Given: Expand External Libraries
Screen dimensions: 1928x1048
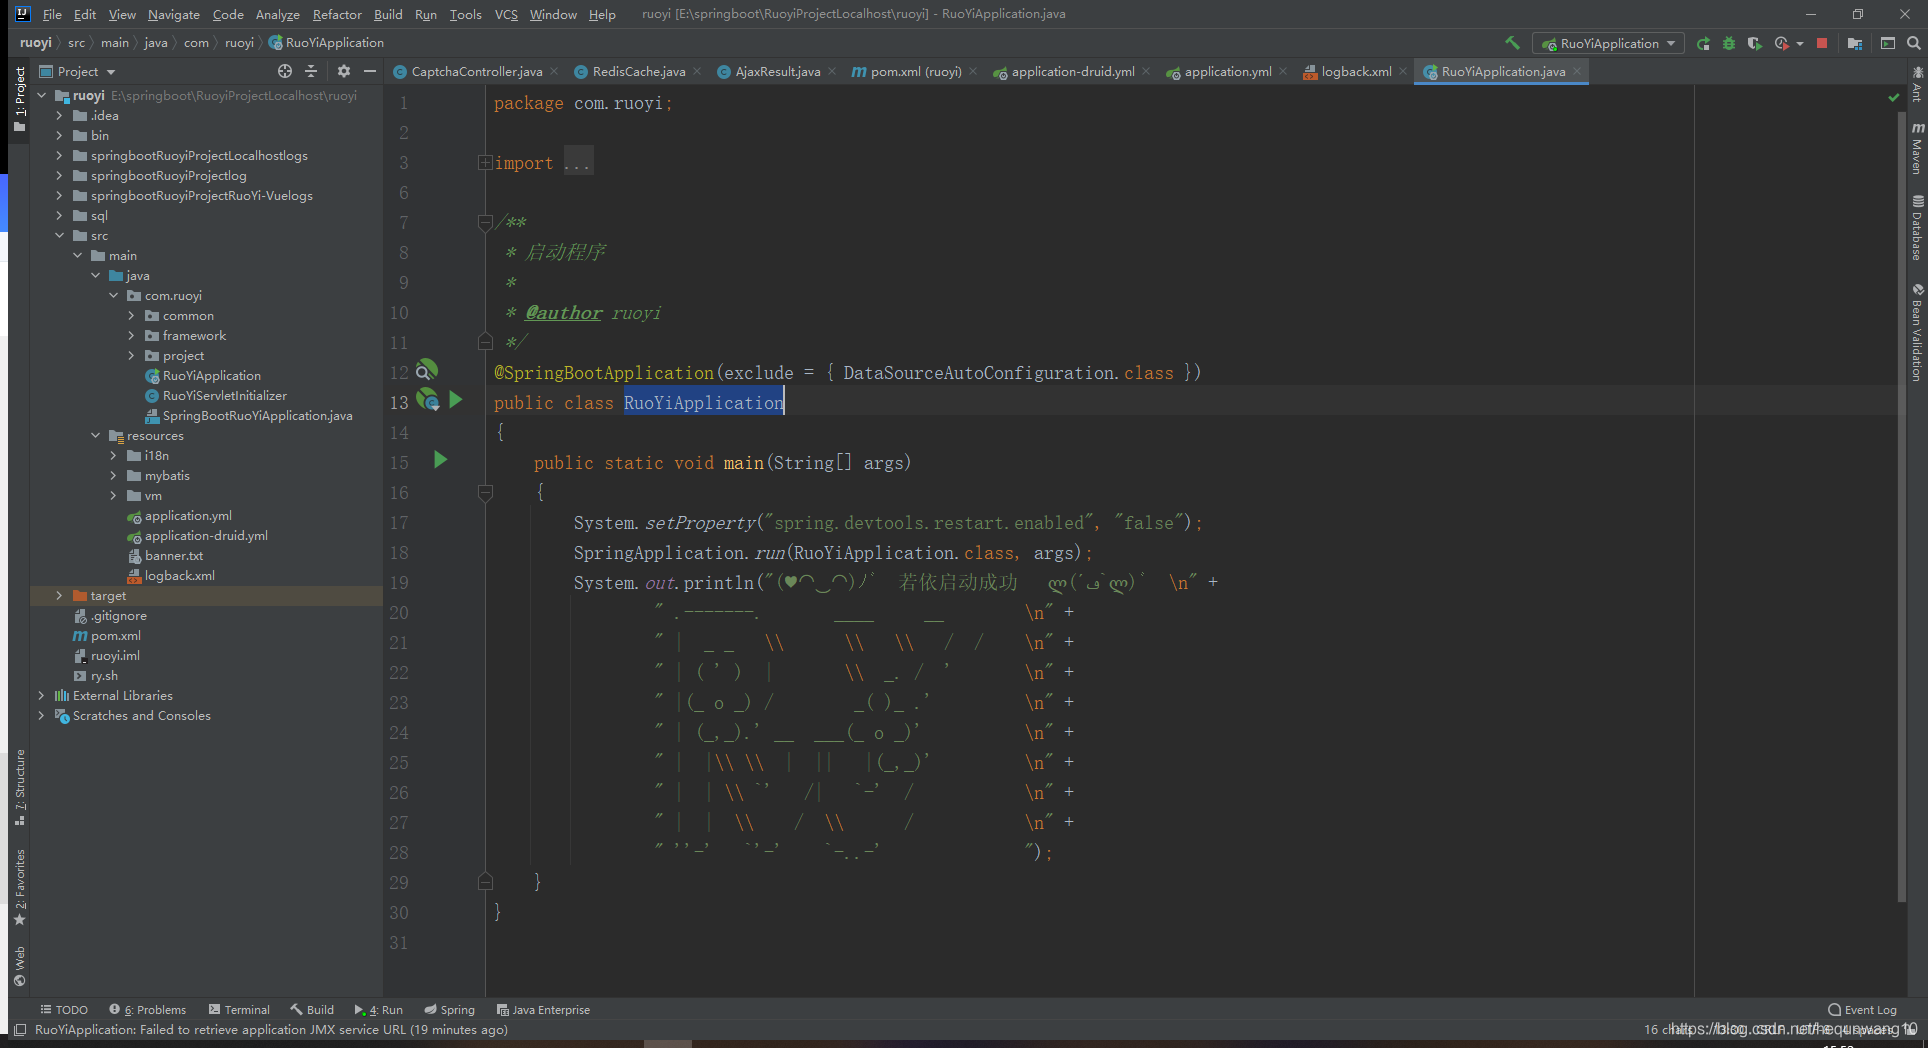Looking at the screenshot, I should [41, 695].
